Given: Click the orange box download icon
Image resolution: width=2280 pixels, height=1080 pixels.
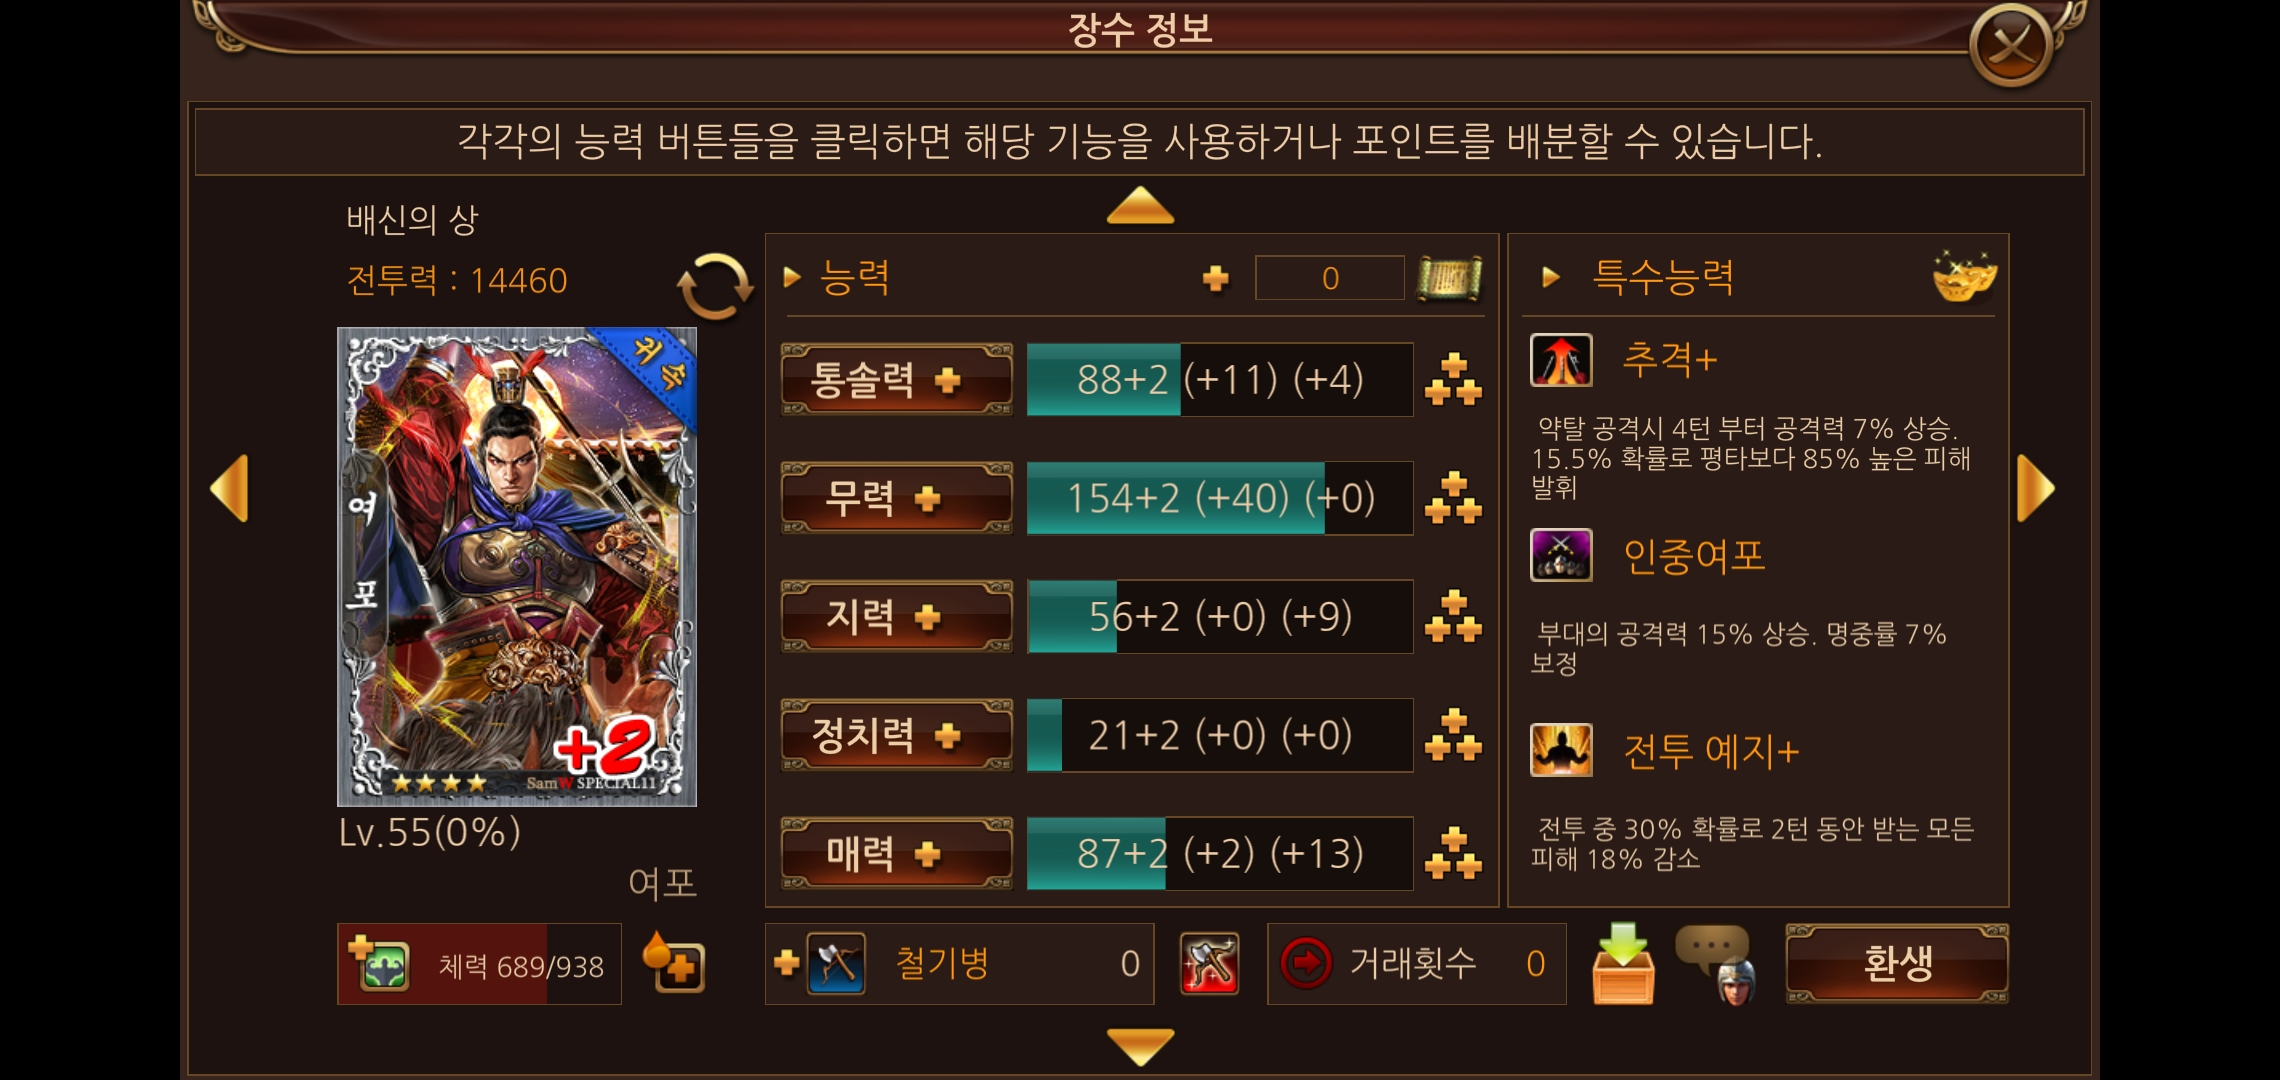Looking at the screenshot, I should point(1623,964).
